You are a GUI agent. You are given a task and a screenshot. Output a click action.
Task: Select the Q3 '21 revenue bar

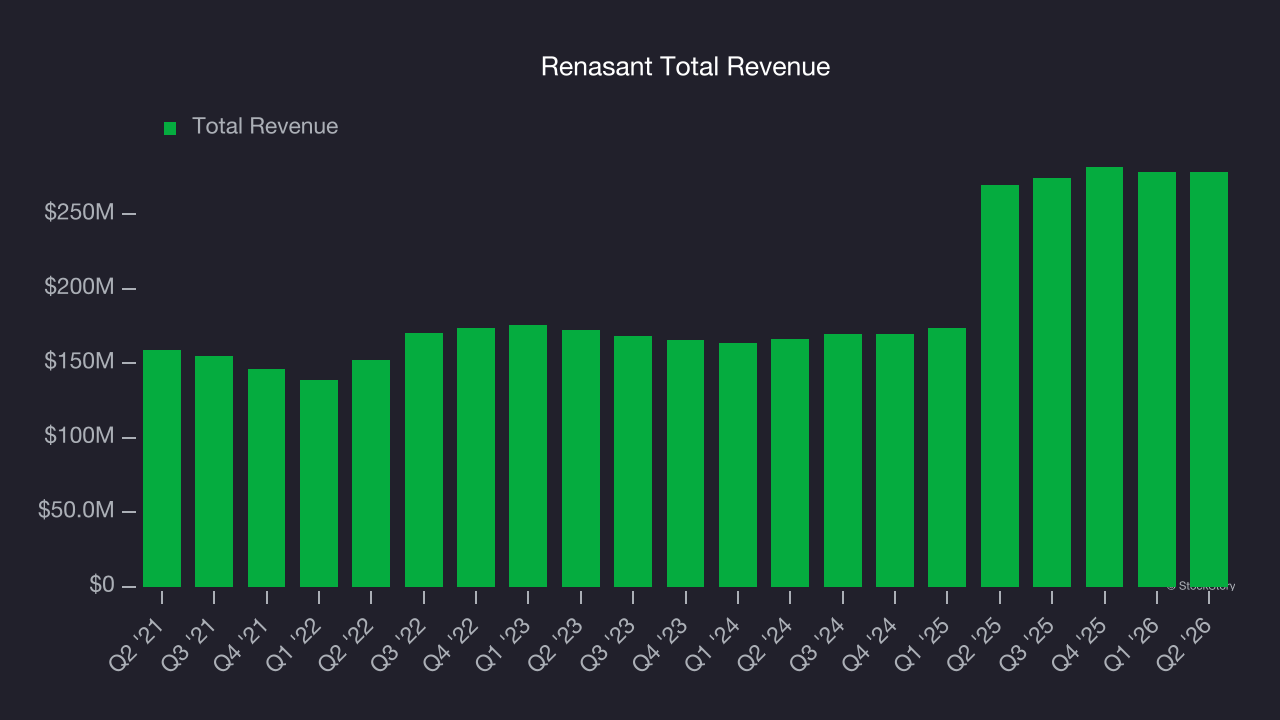[x=214, y=471]
